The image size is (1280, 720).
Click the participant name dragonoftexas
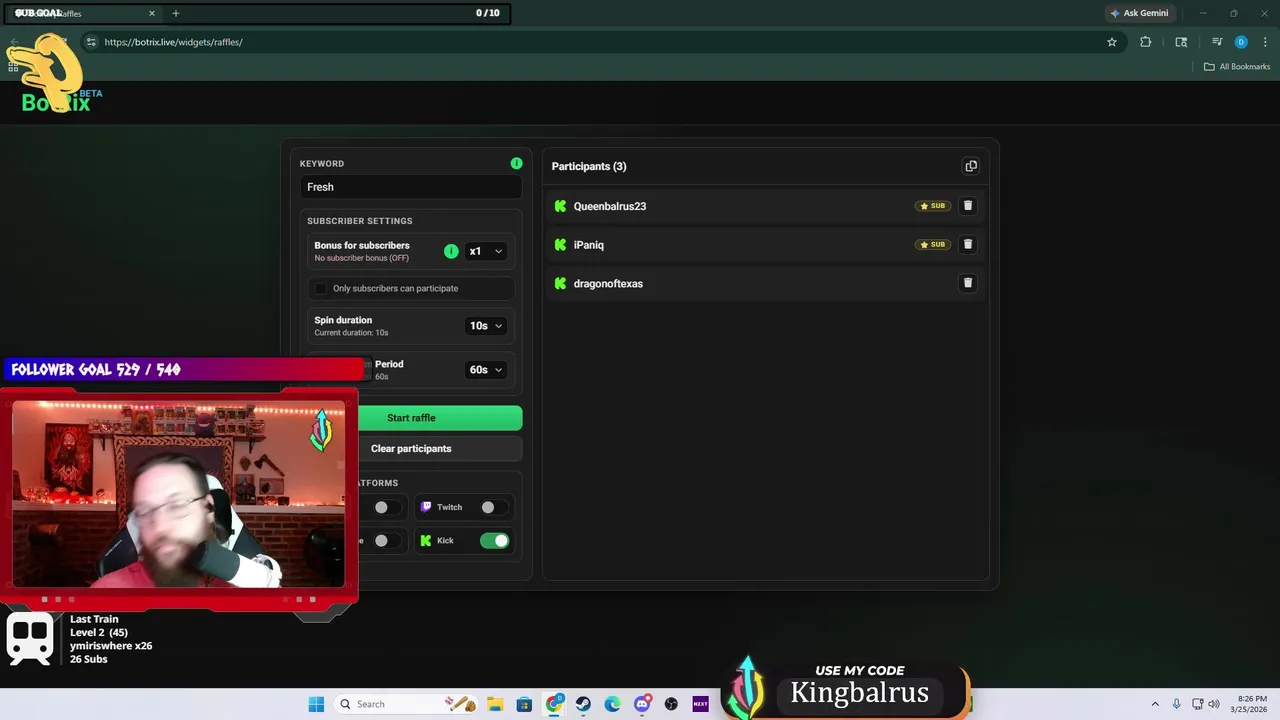(x=608, y=284)
